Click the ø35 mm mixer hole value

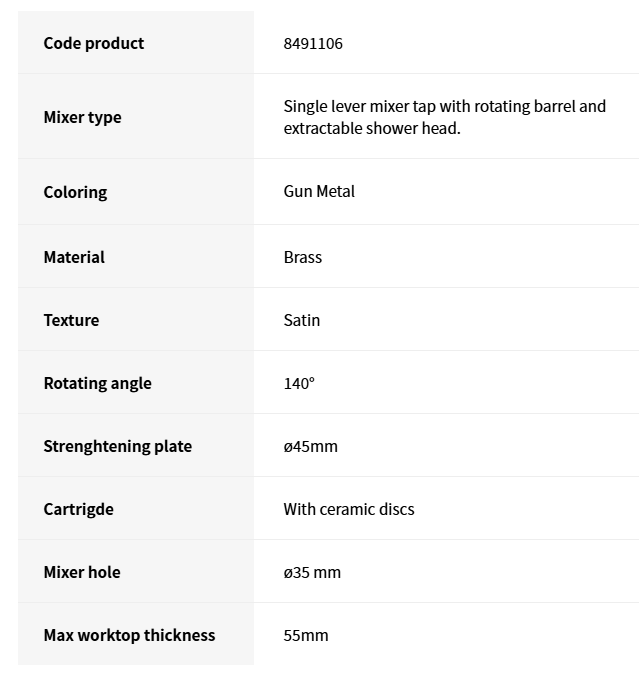[x=312, y=572]
